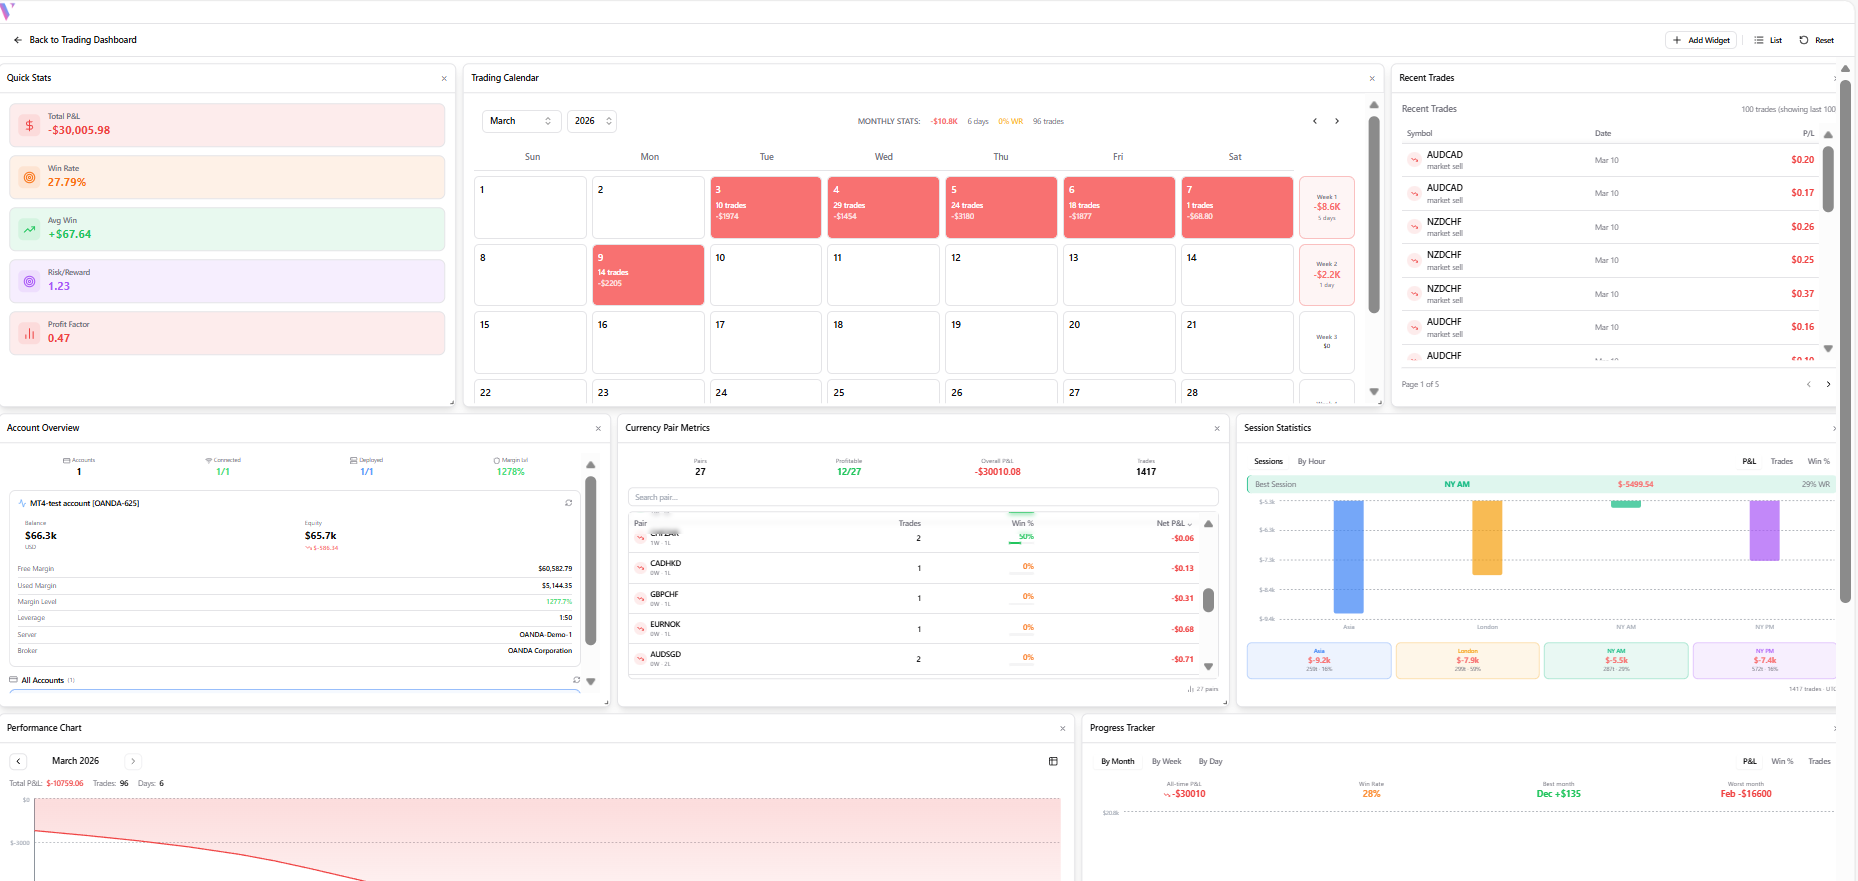Sort pairs by Net P&L column

click(x=1173, y=523)
